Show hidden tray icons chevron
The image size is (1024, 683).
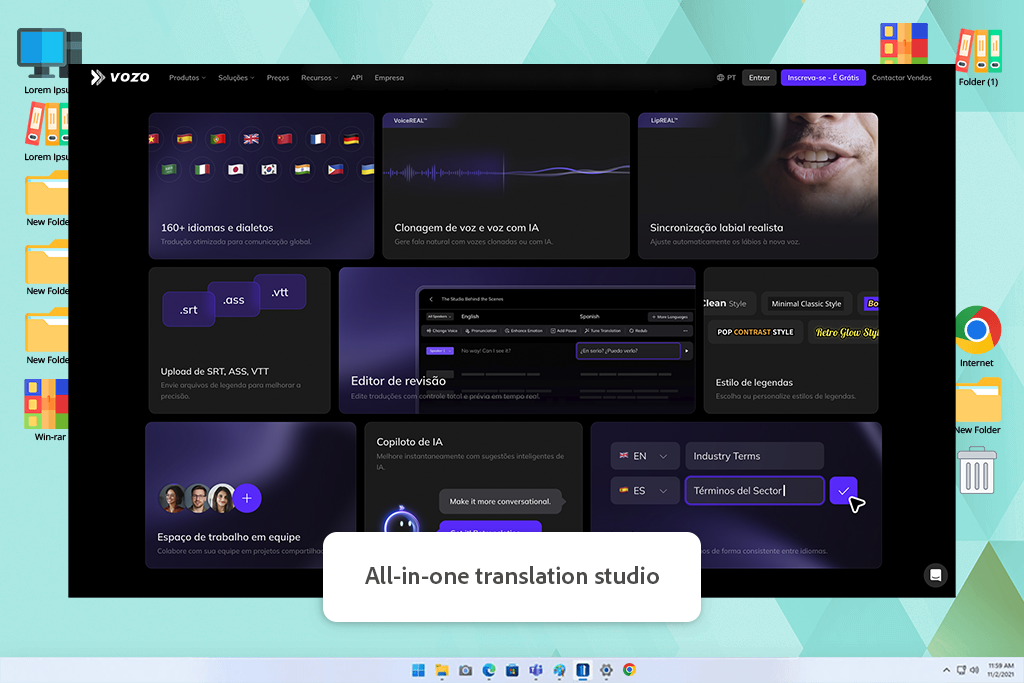(x=946, y=670)
